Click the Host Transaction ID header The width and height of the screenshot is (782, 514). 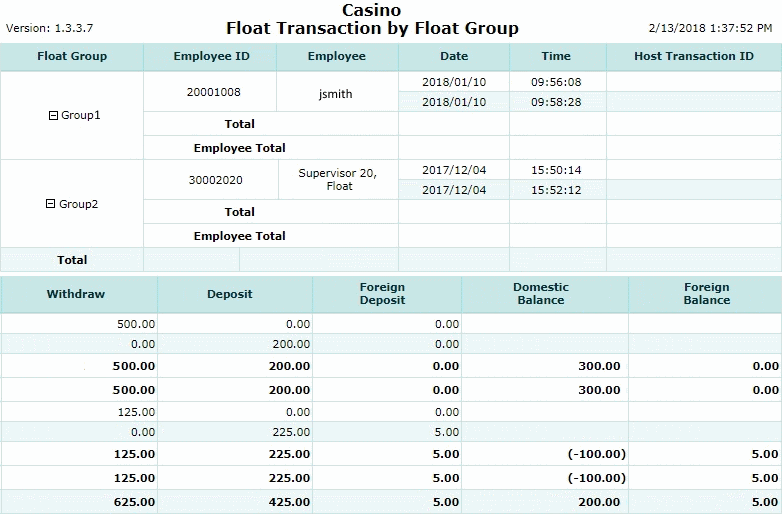click(x=693, y=56)
